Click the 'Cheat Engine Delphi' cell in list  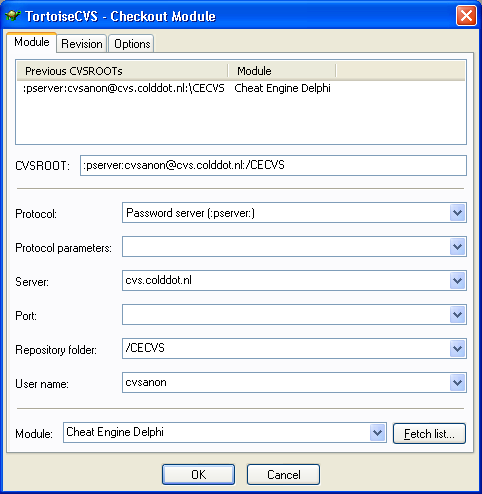coord(282,88)
